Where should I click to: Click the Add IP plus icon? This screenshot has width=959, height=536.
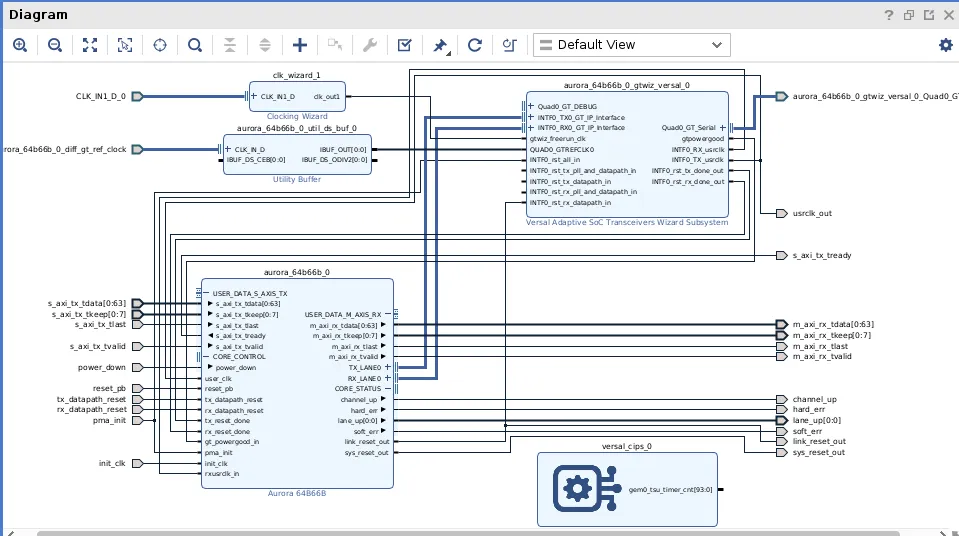(300, 45)
